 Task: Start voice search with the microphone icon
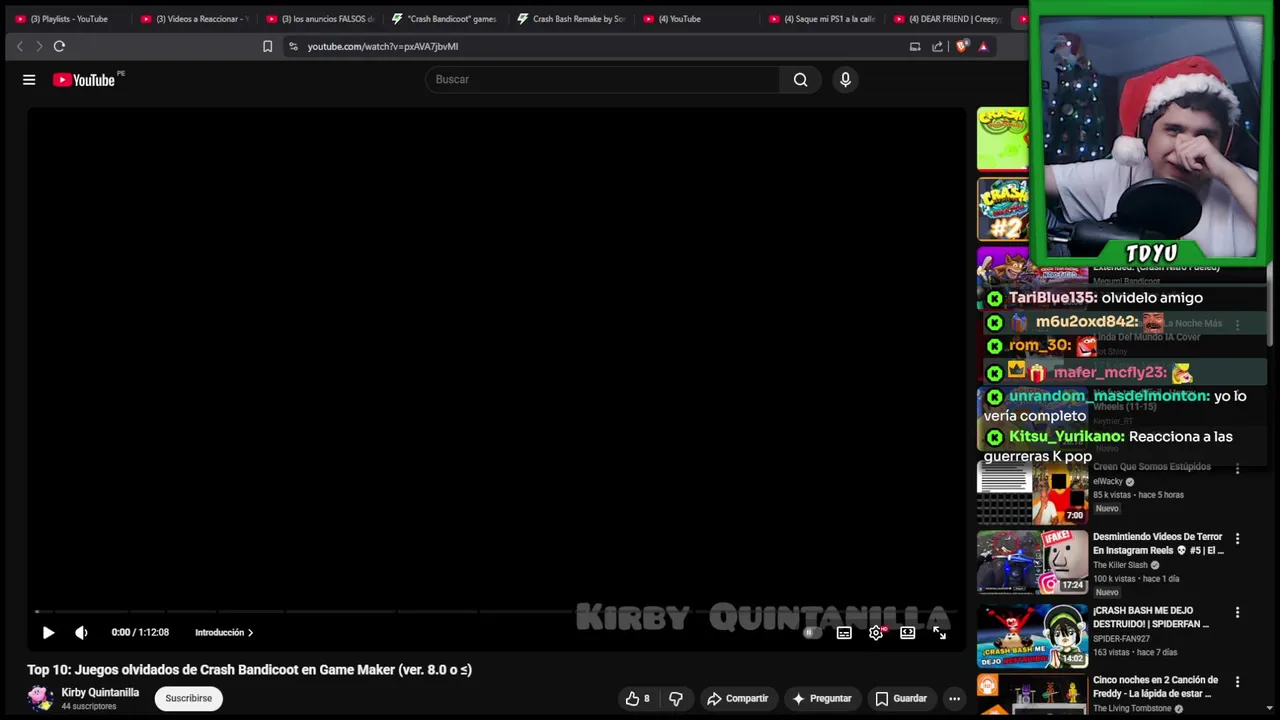tap(845, 80)
